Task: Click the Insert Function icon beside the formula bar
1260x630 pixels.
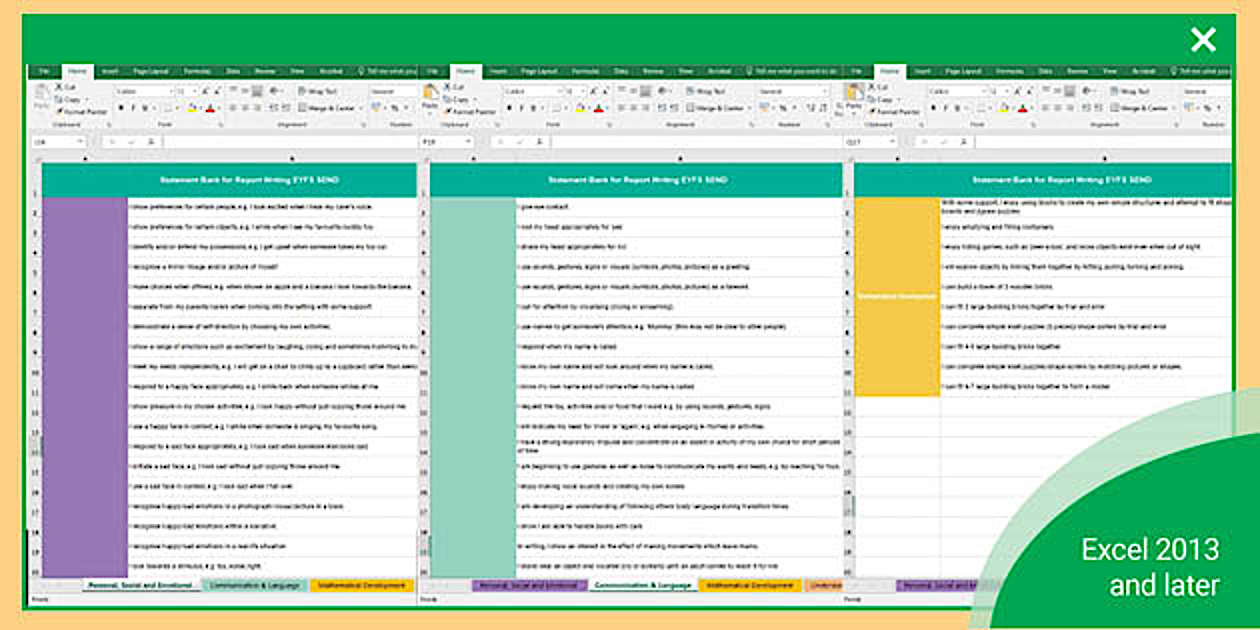Action: click(x=151, y=142)
